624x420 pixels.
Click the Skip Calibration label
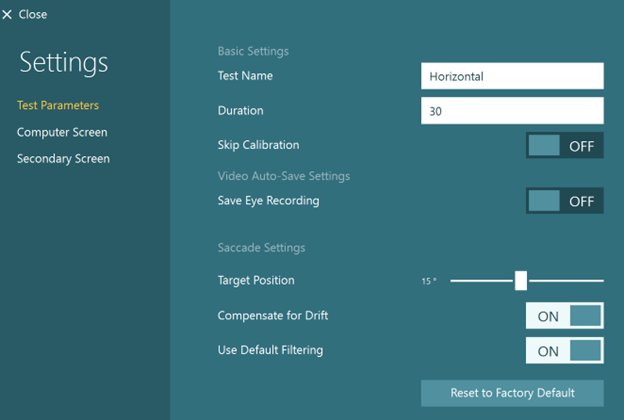[258, 145]
